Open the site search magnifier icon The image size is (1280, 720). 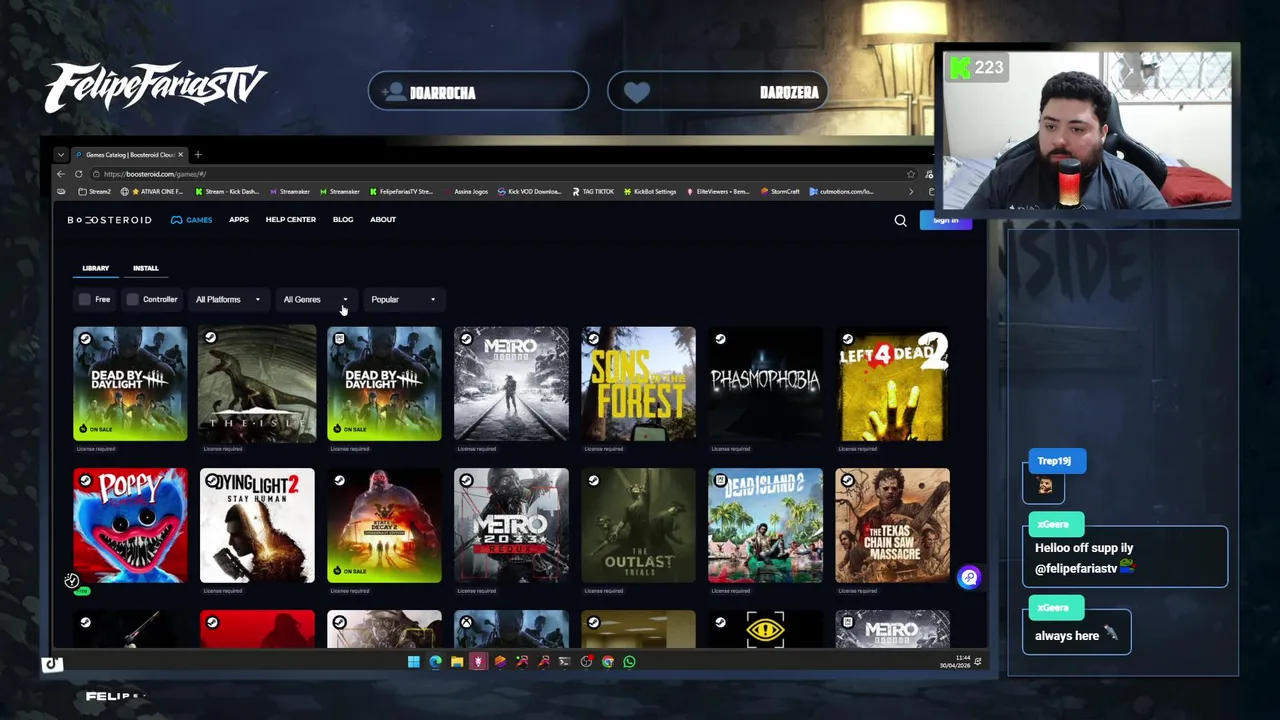click(x=900, y=220)
